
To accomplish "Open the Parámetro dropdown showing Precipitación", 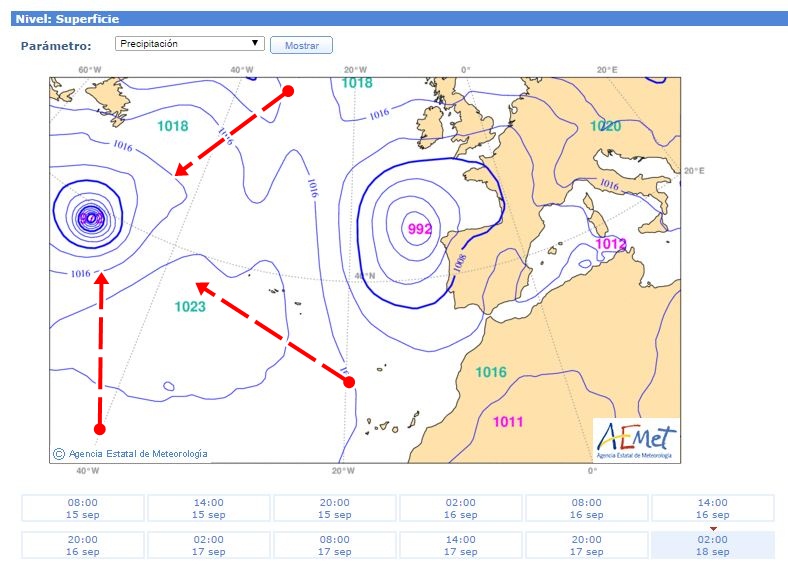I will 189,44.
